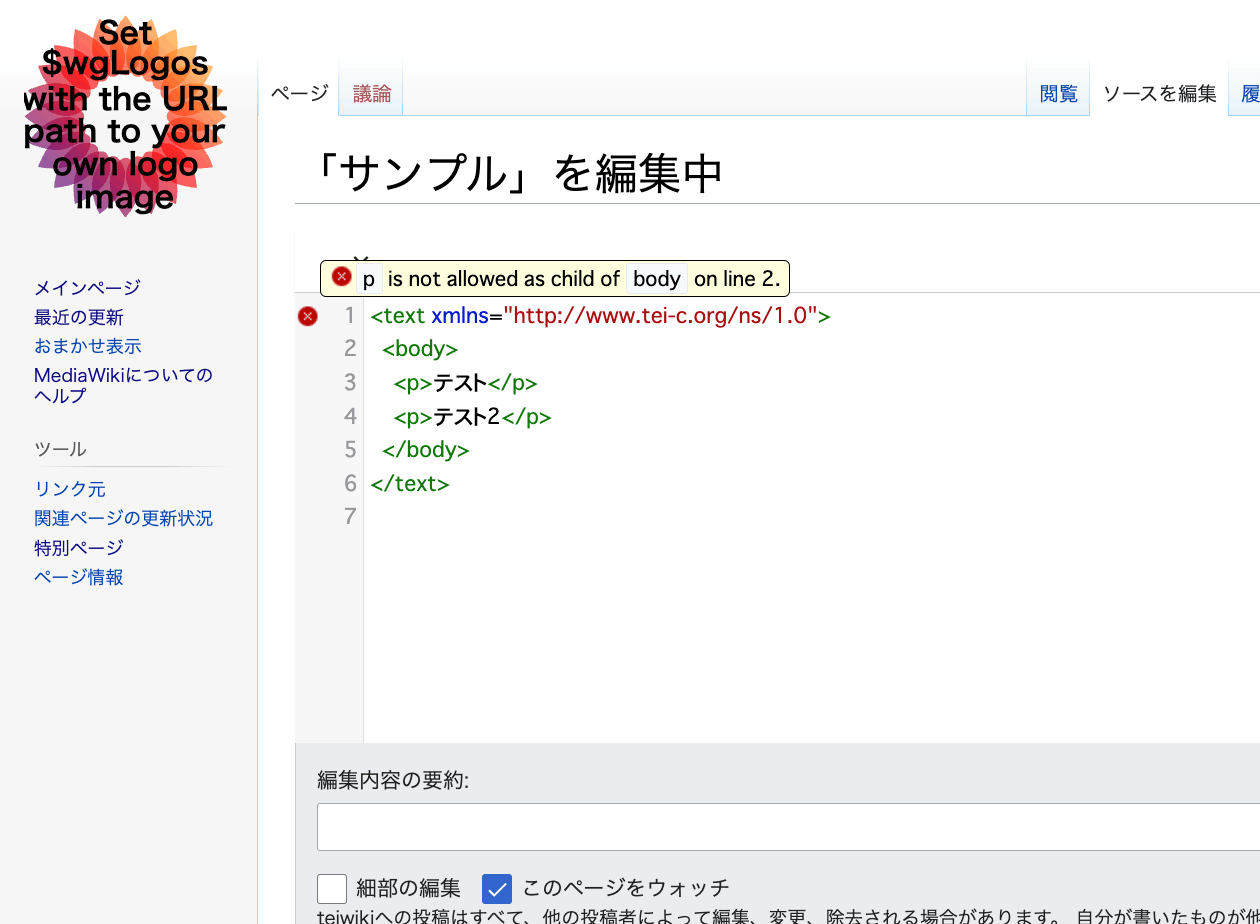Focus the 編集内容の要約 summary input field
This screenshot has width=1260, height=924.
tap(788, 827)
